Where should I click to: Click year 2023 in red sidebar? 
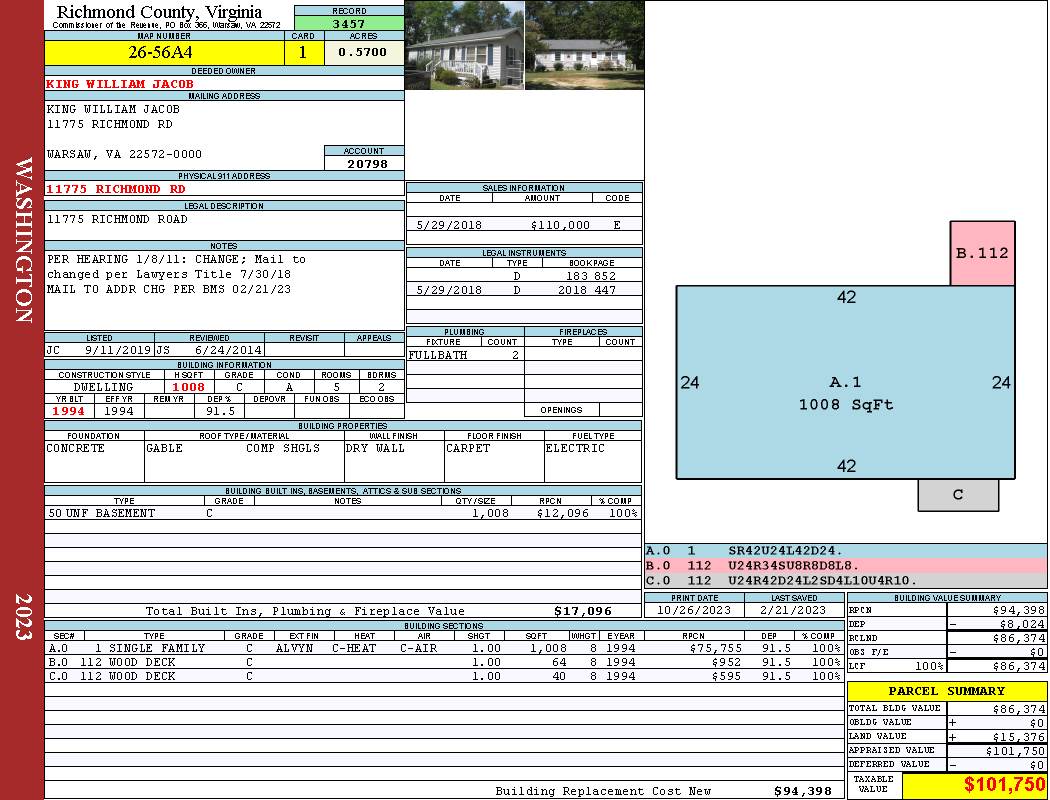point(23,617)
